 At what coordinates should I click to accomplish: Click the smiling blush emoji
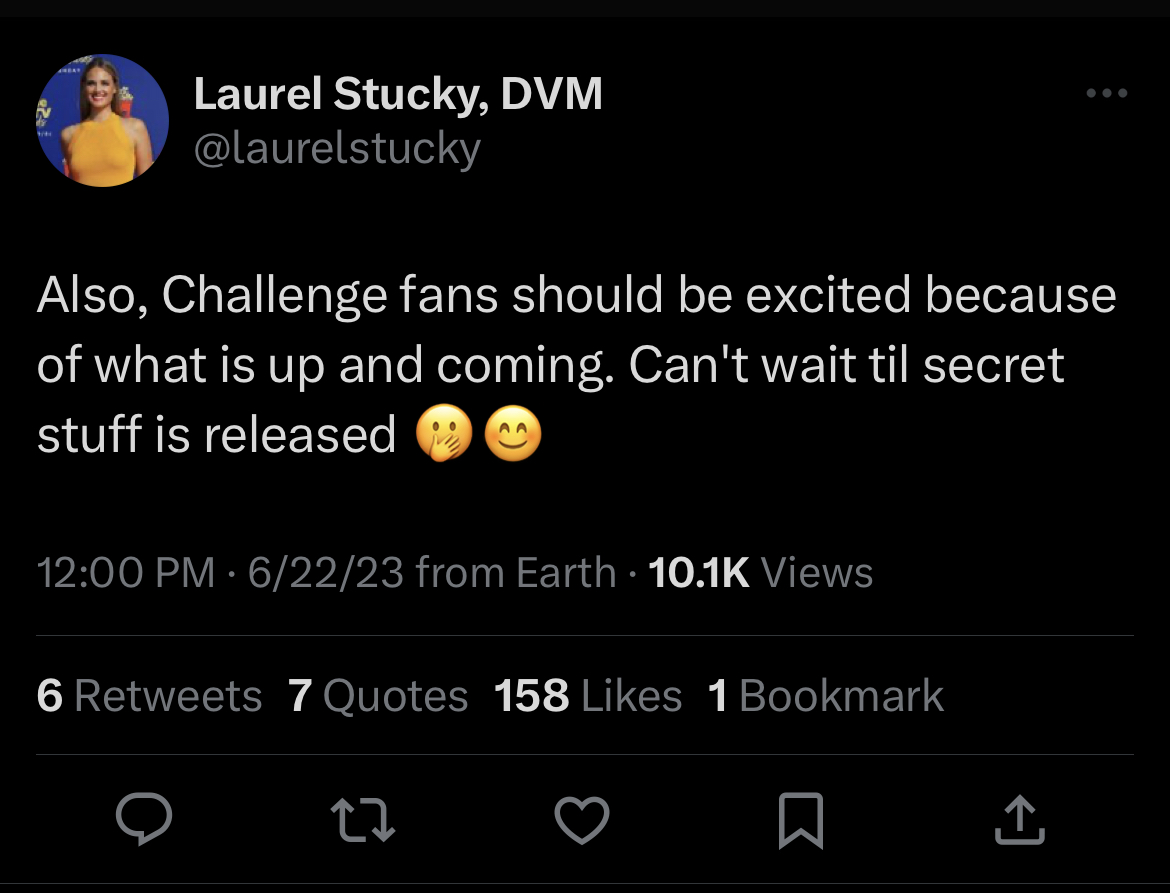point(513,433)
